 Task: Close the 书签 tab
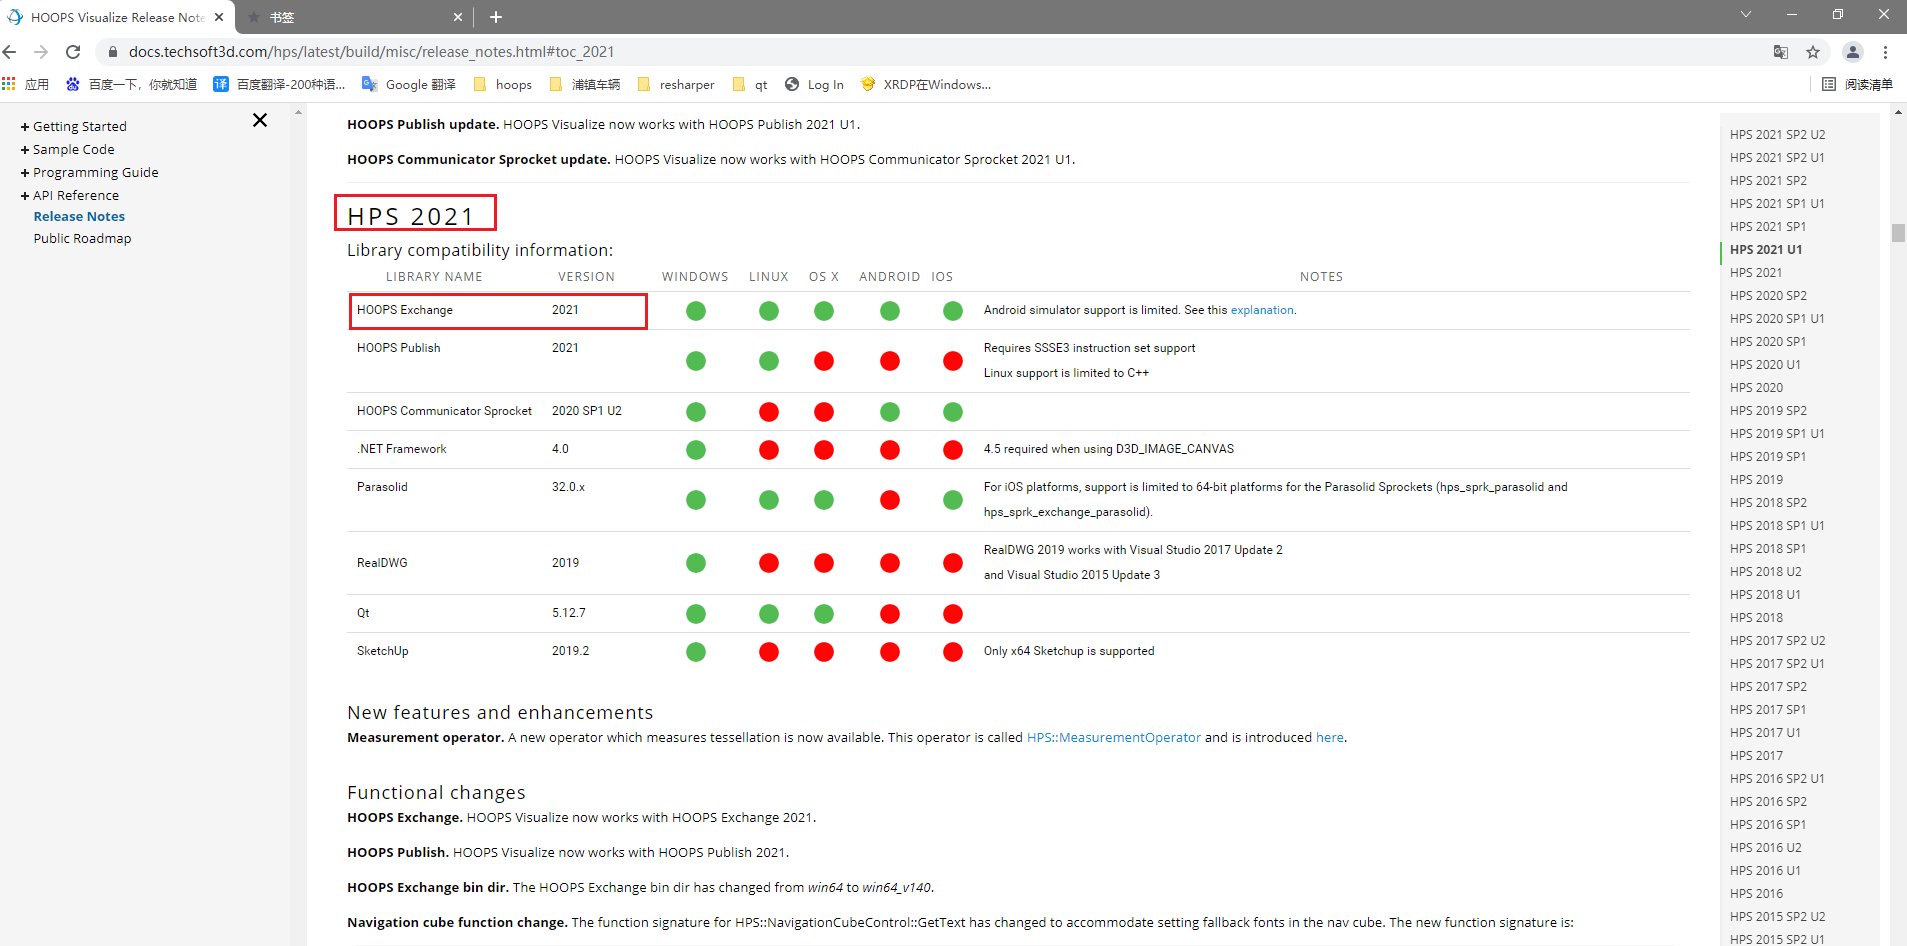point(458,17)
